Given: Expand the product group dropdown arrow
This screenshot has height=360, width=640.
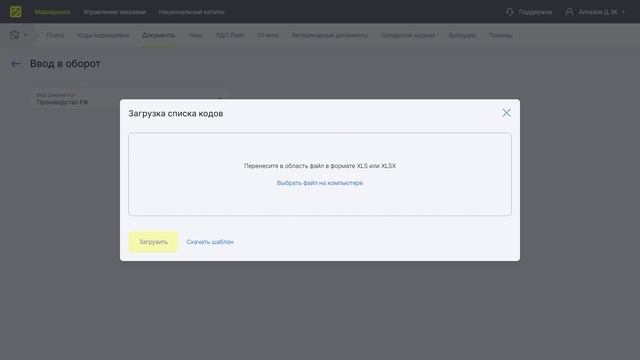Looking at the screenshot, I should 26,35.
